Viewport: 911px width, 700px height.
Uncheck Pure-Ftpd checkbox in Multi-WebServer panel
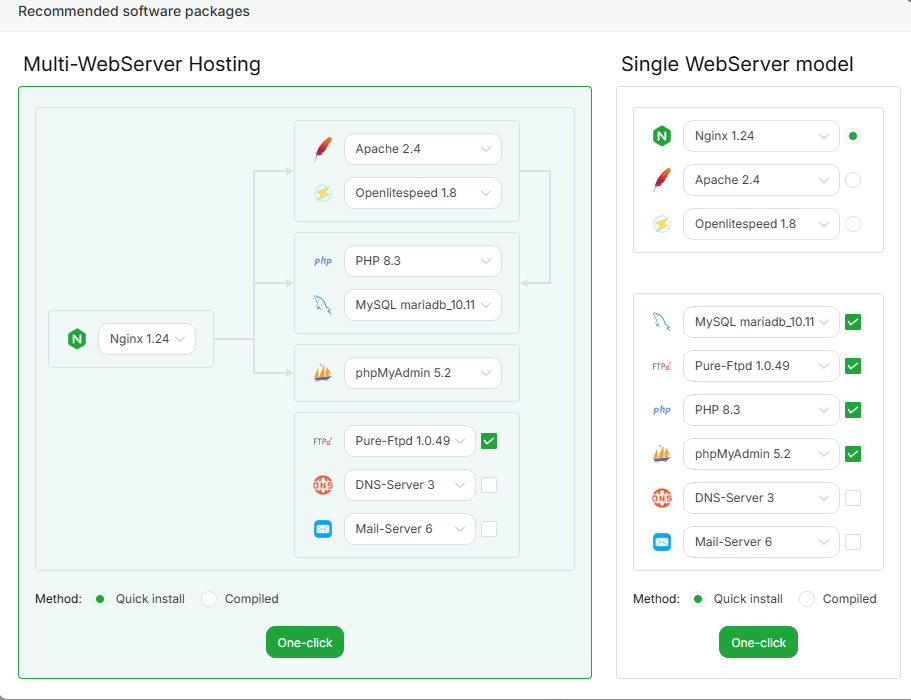pyautogui.click(x=489, y=441)
